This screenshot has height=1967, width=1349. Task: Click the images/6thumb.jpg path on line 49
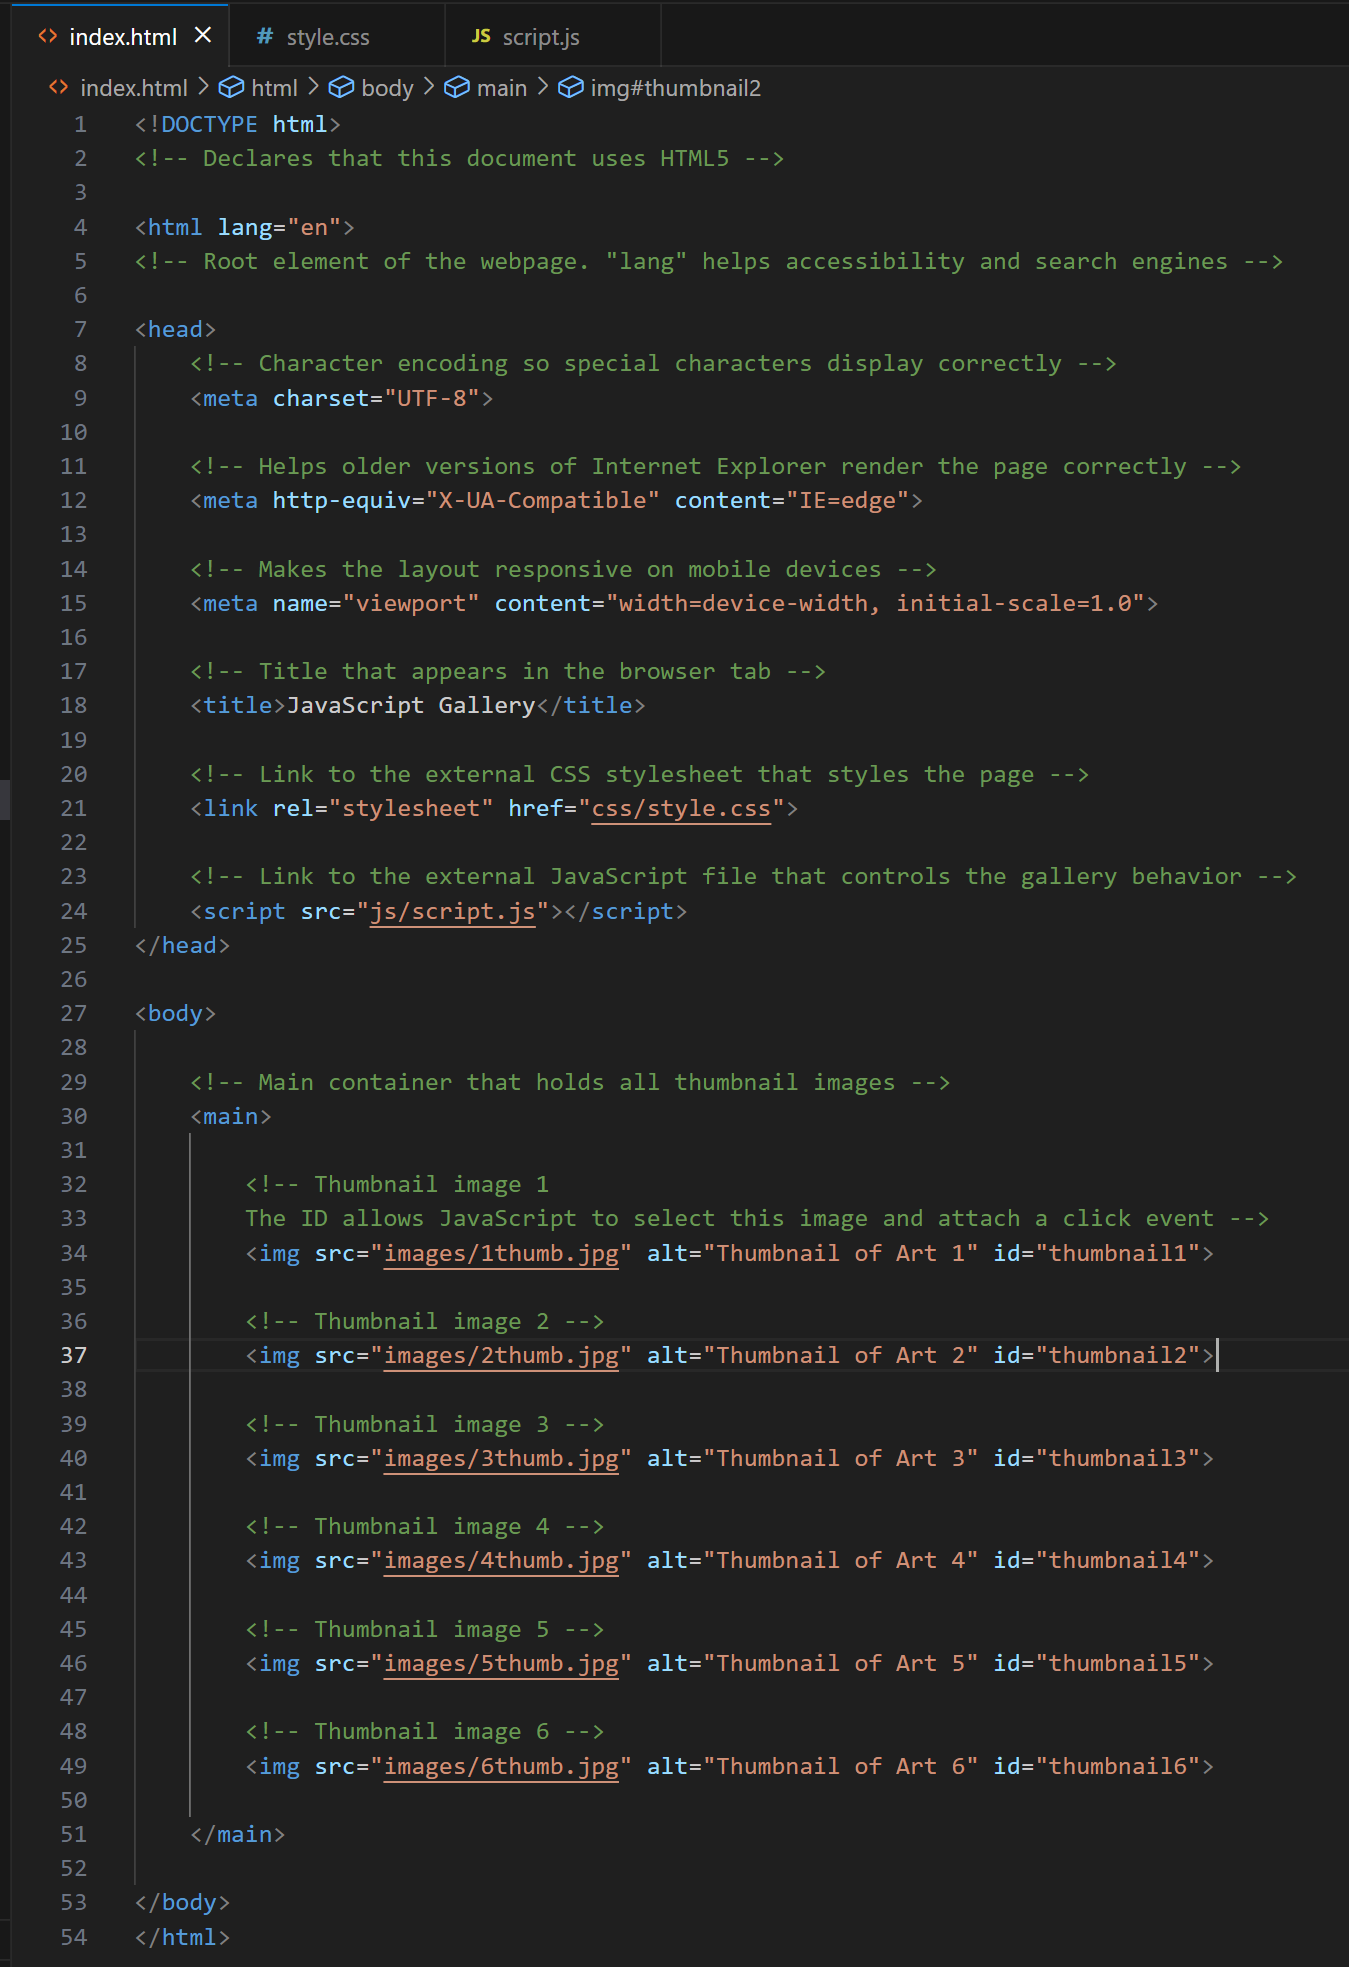point(501,1766)
